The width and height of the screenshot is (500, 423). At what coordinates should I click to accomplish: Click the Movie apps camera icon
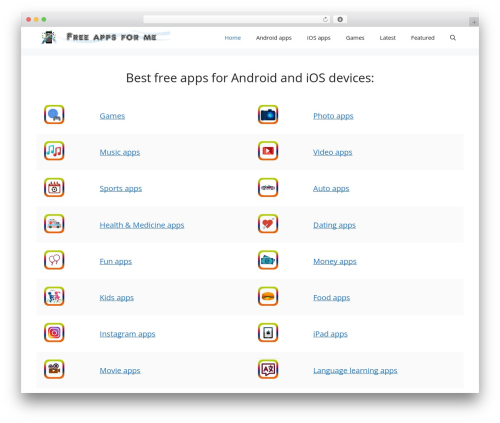coord(54,369)
